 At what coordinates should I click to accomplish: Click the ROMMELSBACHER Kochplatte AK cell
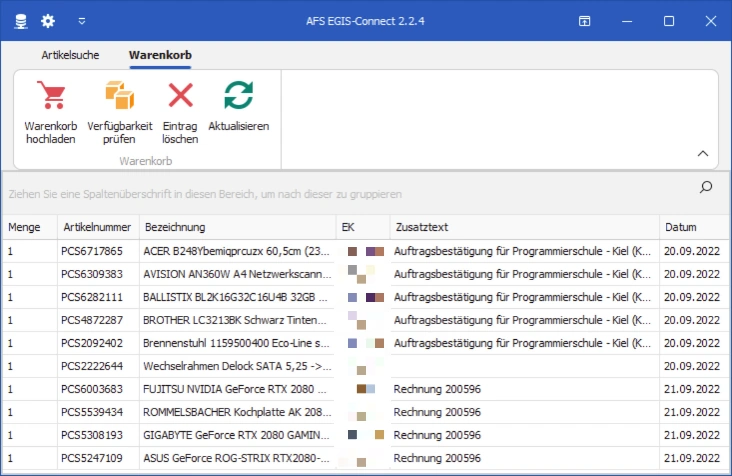pos(237,412)
